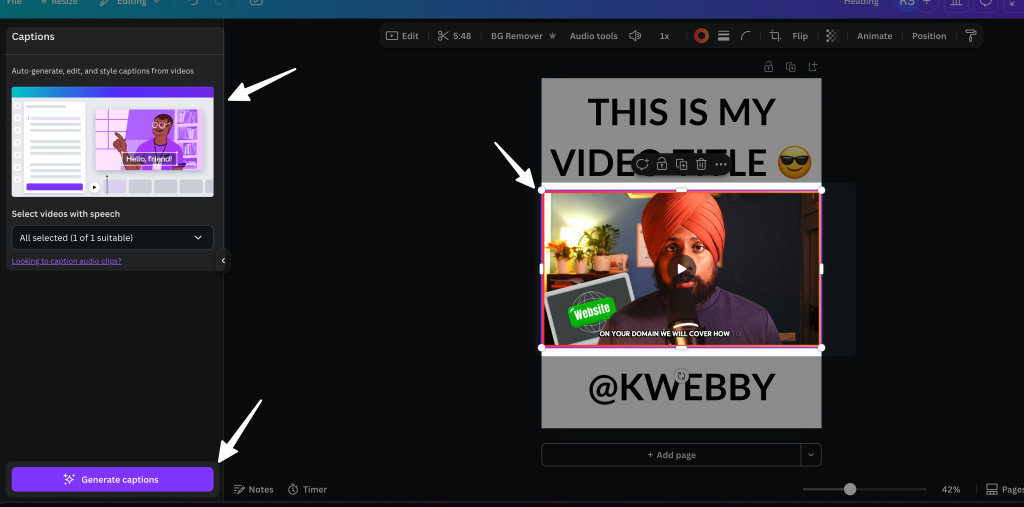
Task: Open the red border color swatch
Action: pos(701,36)
